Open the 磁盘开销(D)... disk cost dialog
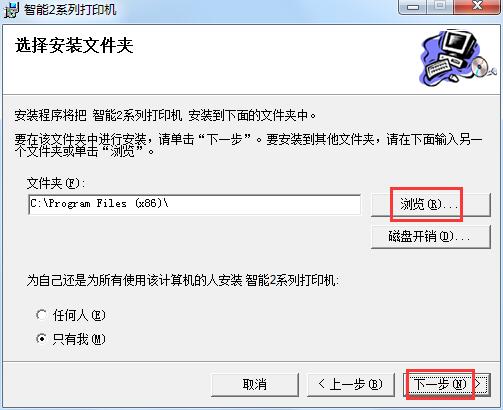503x410 pixels. click(431, 237)
